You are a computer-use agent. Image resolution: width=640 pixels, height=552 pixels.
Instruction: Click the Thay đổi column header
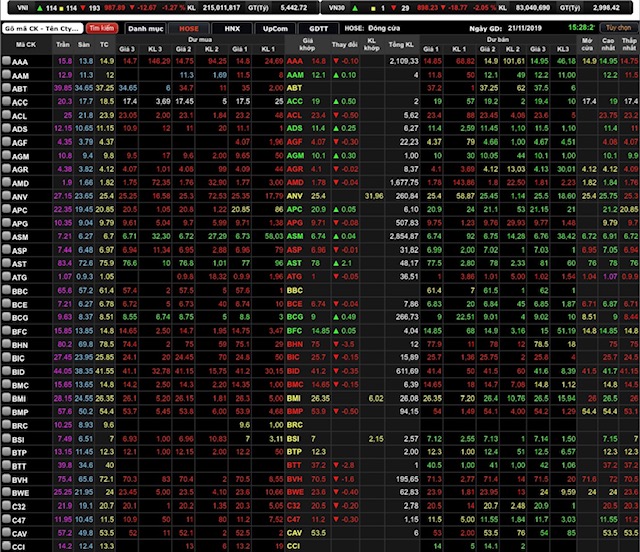click(344, 45)
